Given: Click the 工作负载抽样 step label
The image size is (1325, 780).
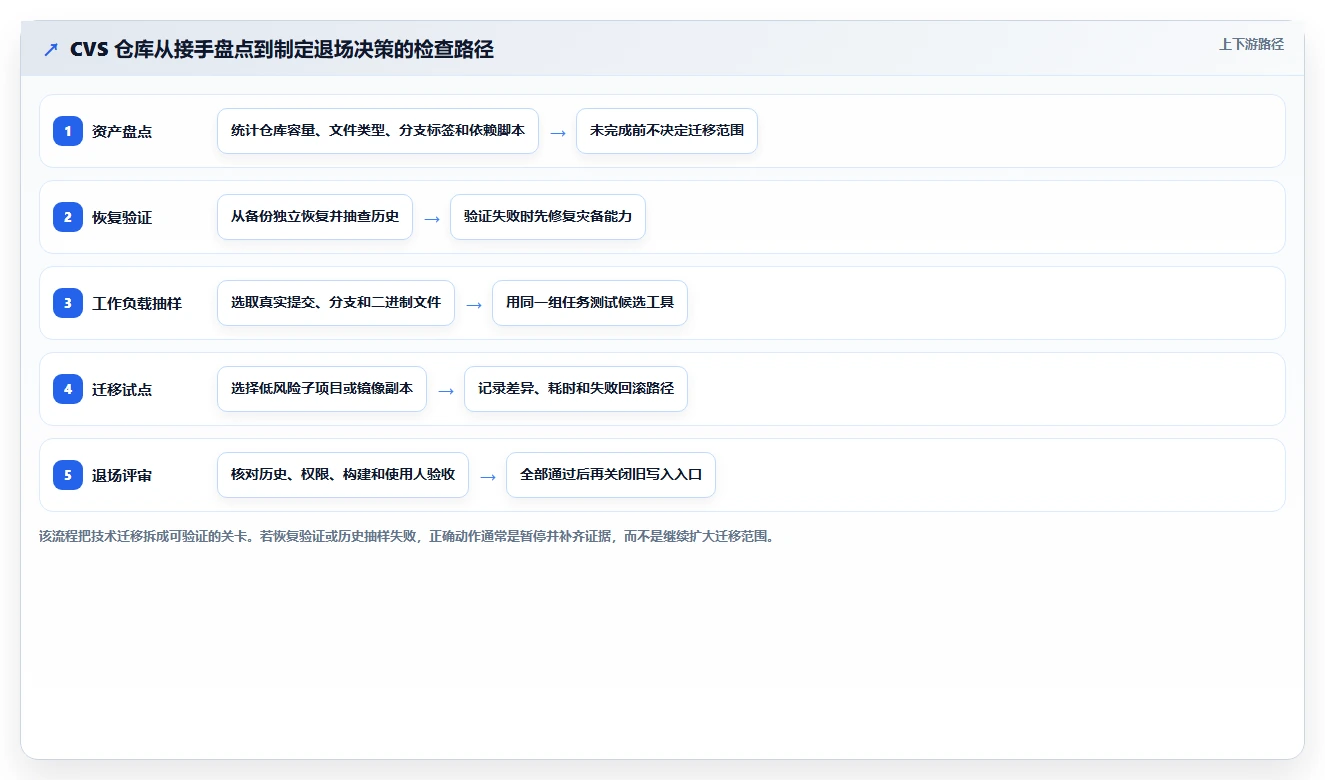Looking at the screenshot, I should click(137, 303).
